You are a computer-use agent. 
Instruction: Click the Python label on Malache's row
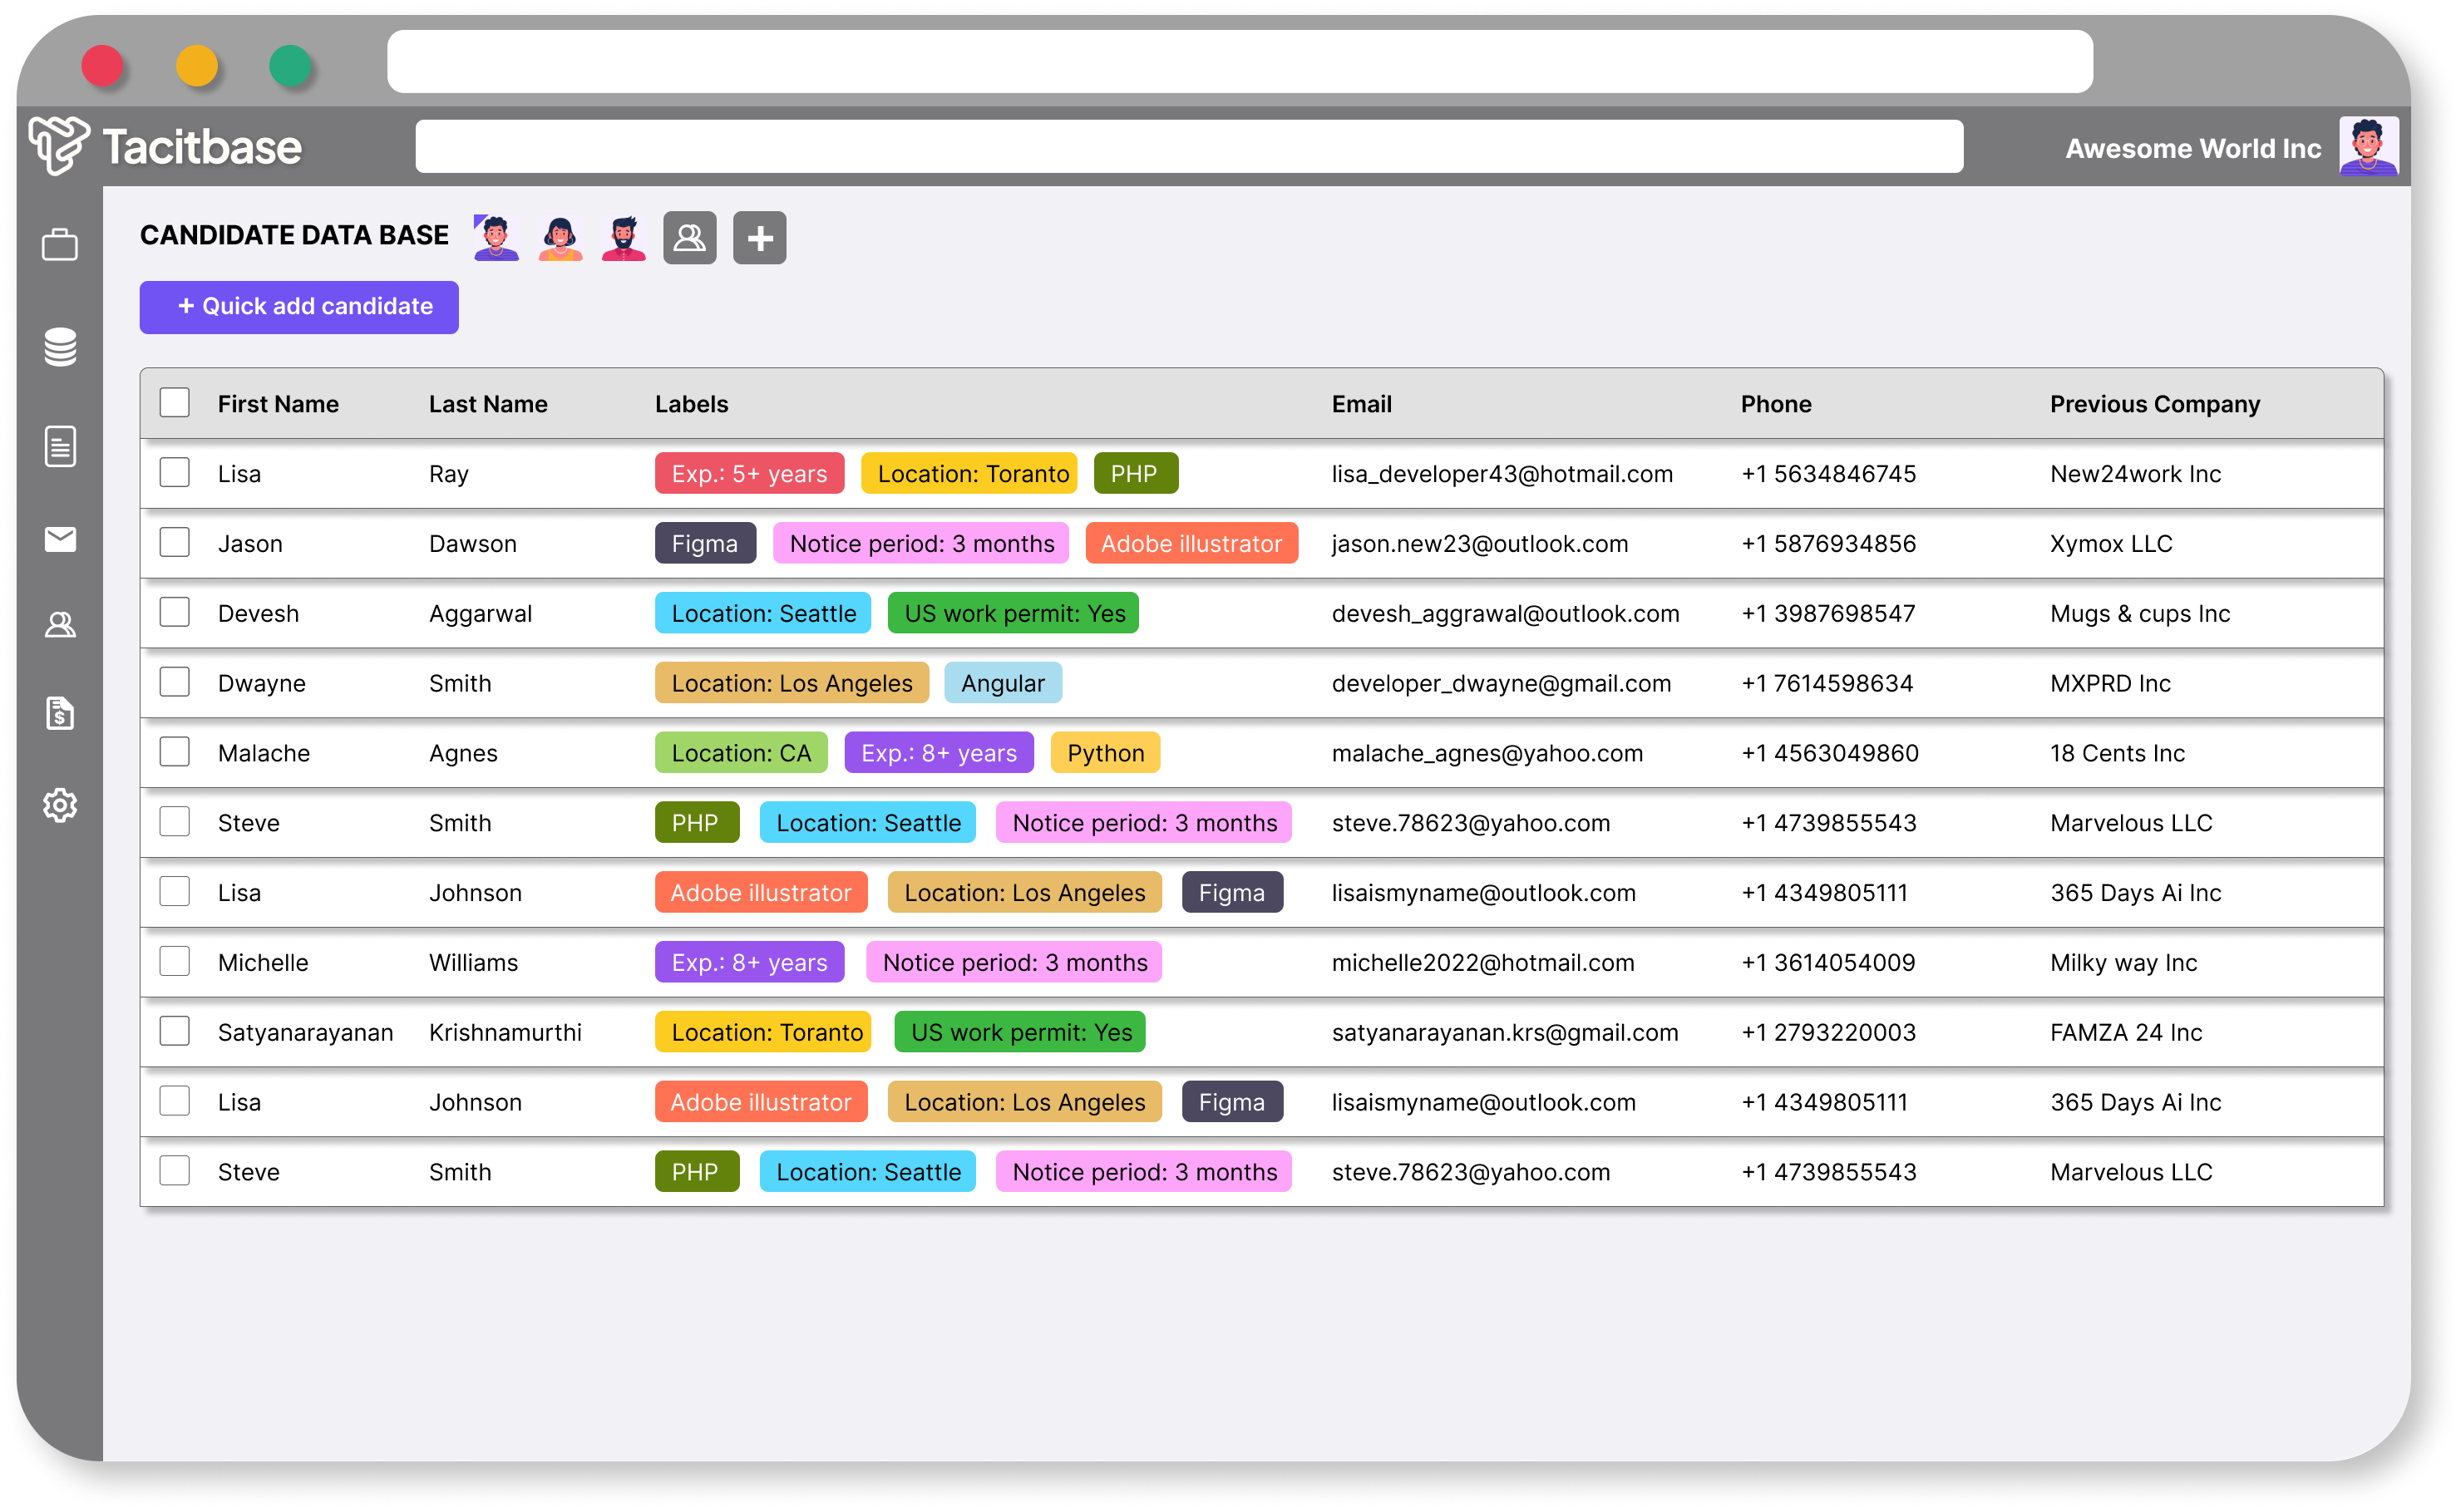(1104, 753)
